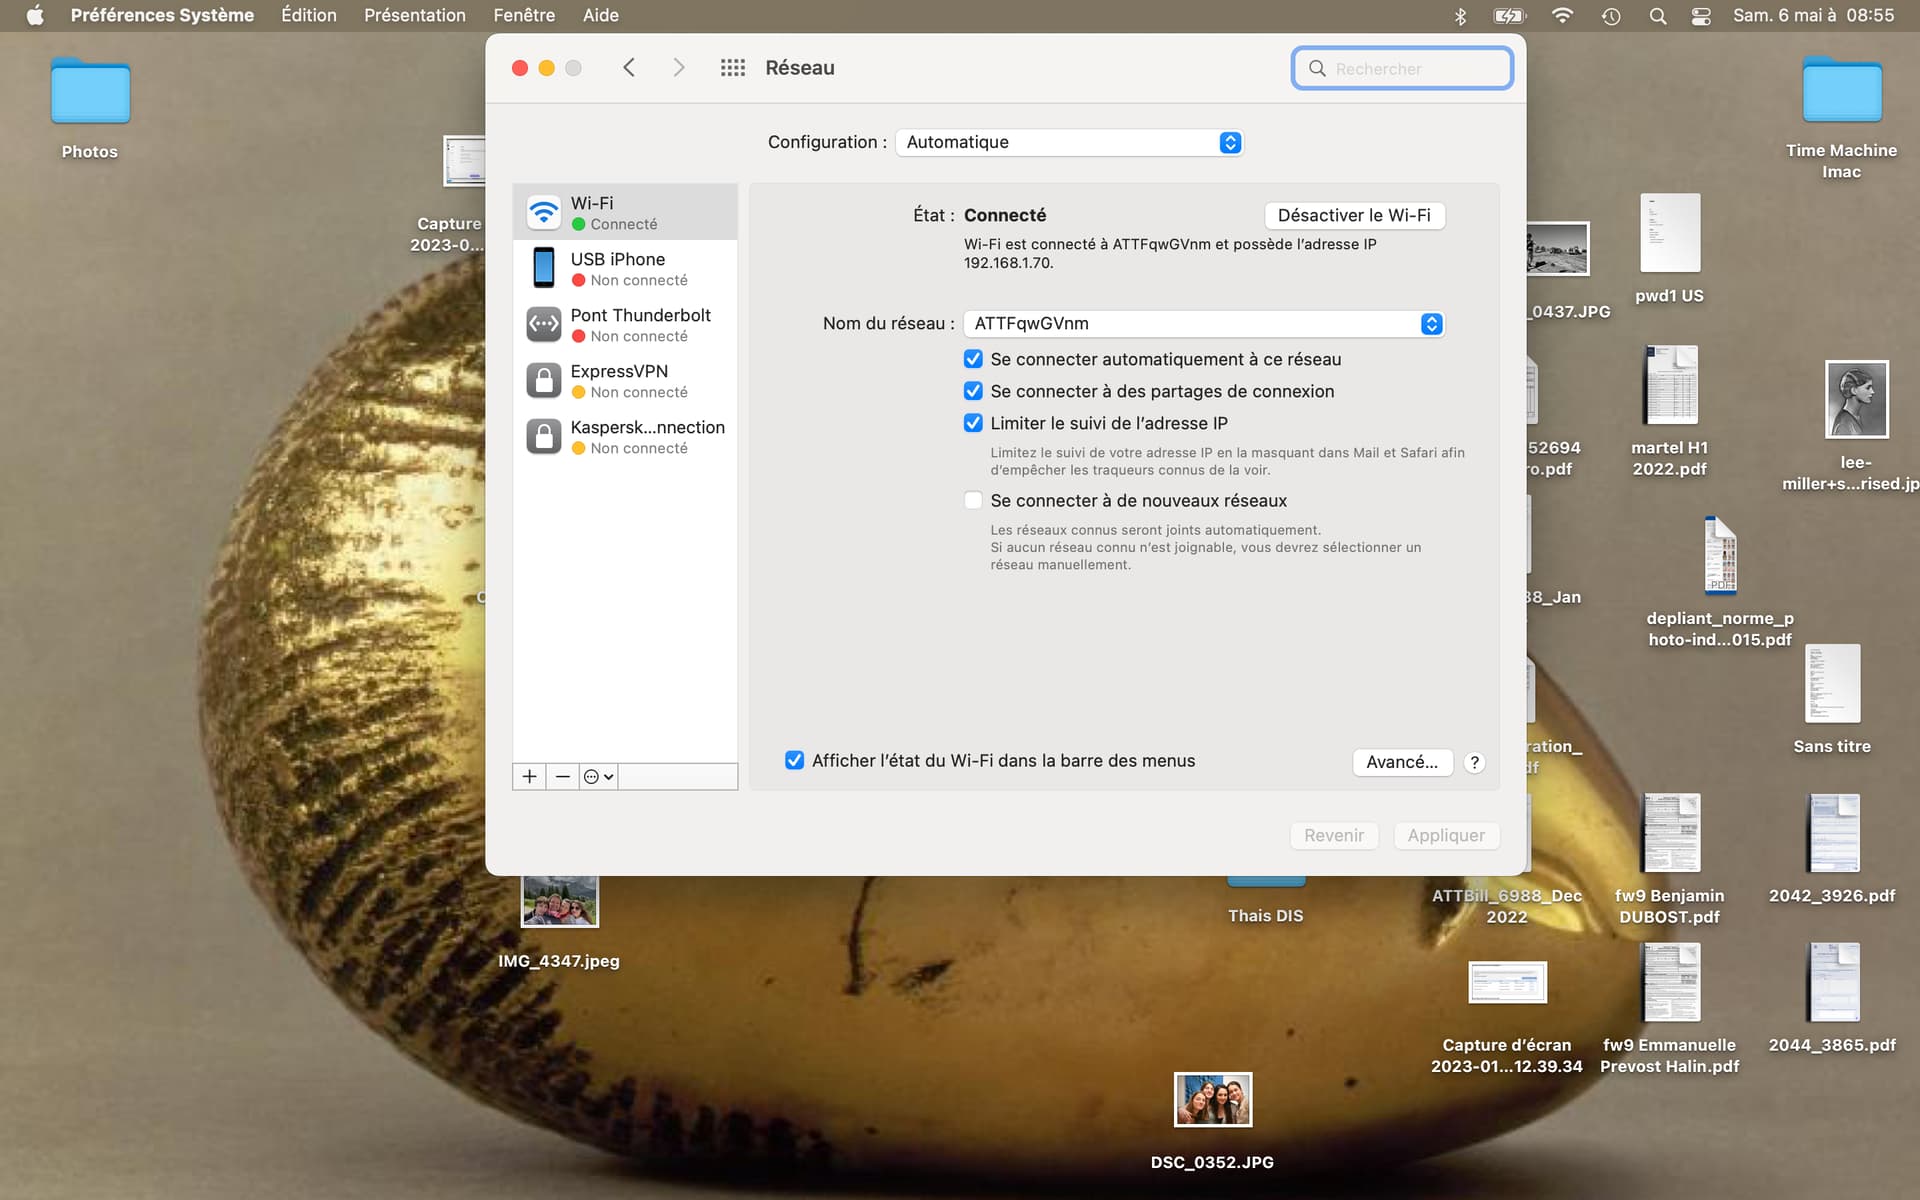Select the ExpressVPN lock icon entry
This screenshot has width=1920, height=1200.
click(544, 380)
